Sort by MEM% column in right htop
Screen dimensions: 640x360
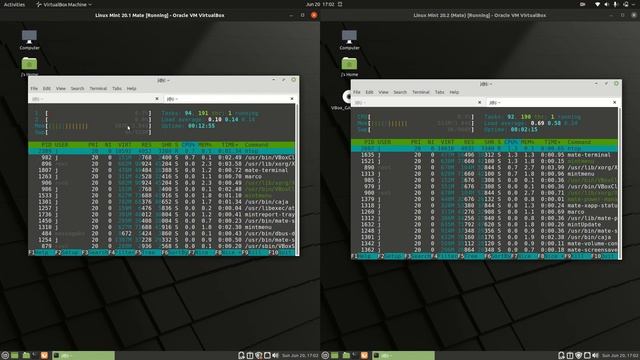click(x=528, y=142)
